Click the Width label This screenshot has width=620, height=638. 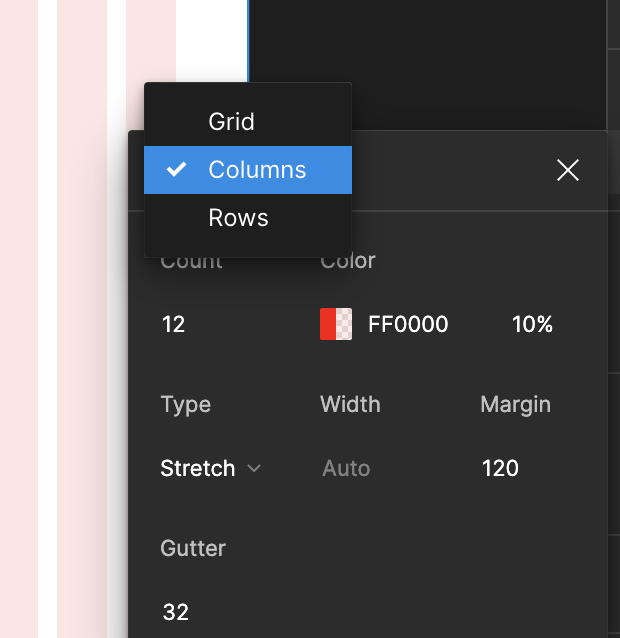click(x=350, y=404)
